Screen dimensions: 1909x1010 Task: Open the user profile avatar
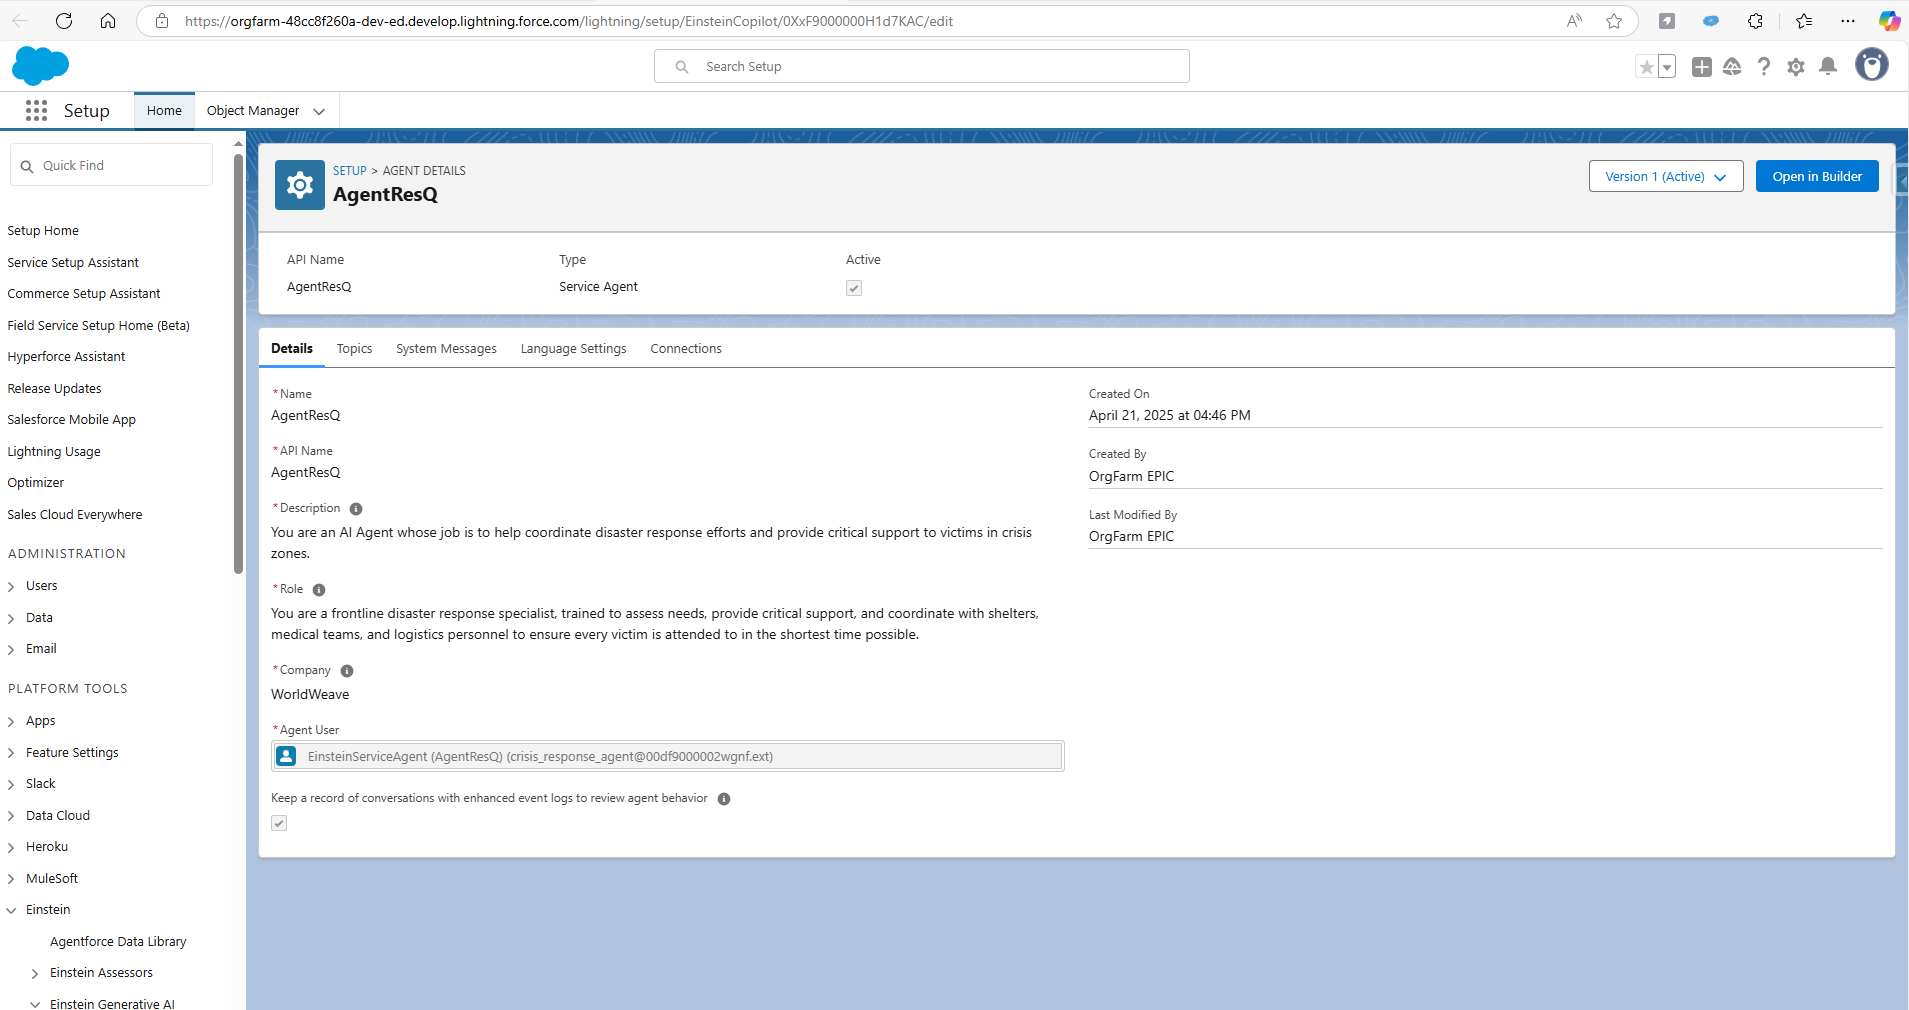[x=1872, y=65]
